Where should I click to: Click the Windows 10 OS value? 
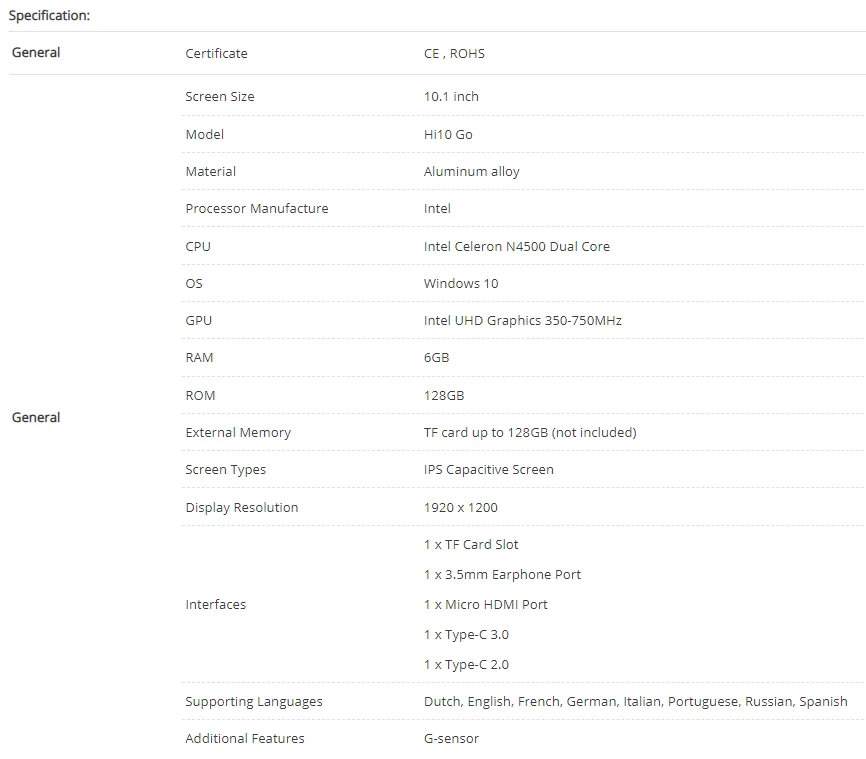click(460, 283)
